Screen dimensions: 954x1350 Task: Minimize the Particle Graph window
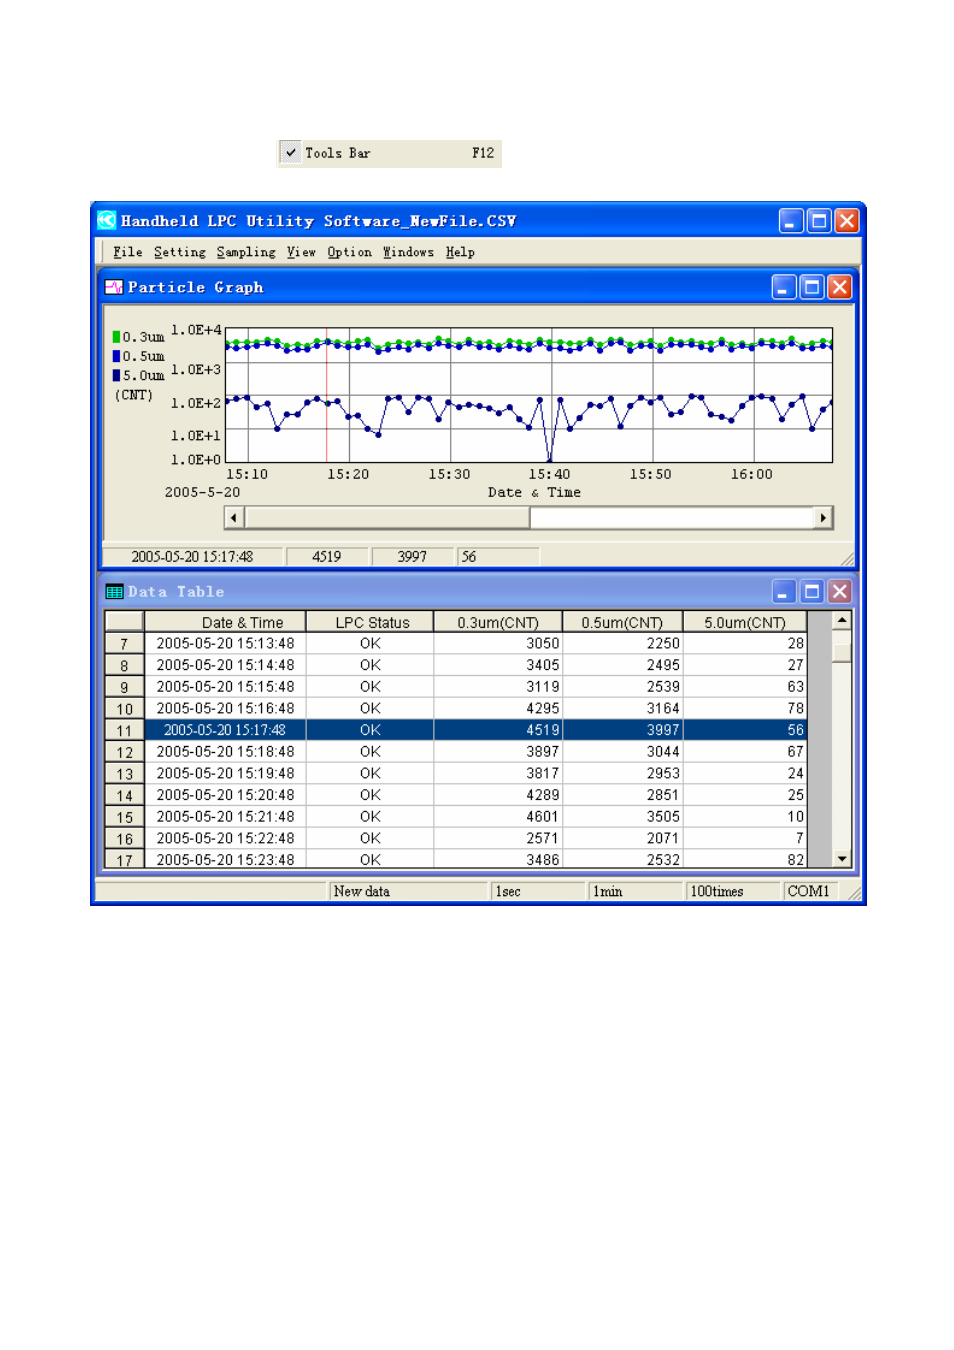coord(784,288)
